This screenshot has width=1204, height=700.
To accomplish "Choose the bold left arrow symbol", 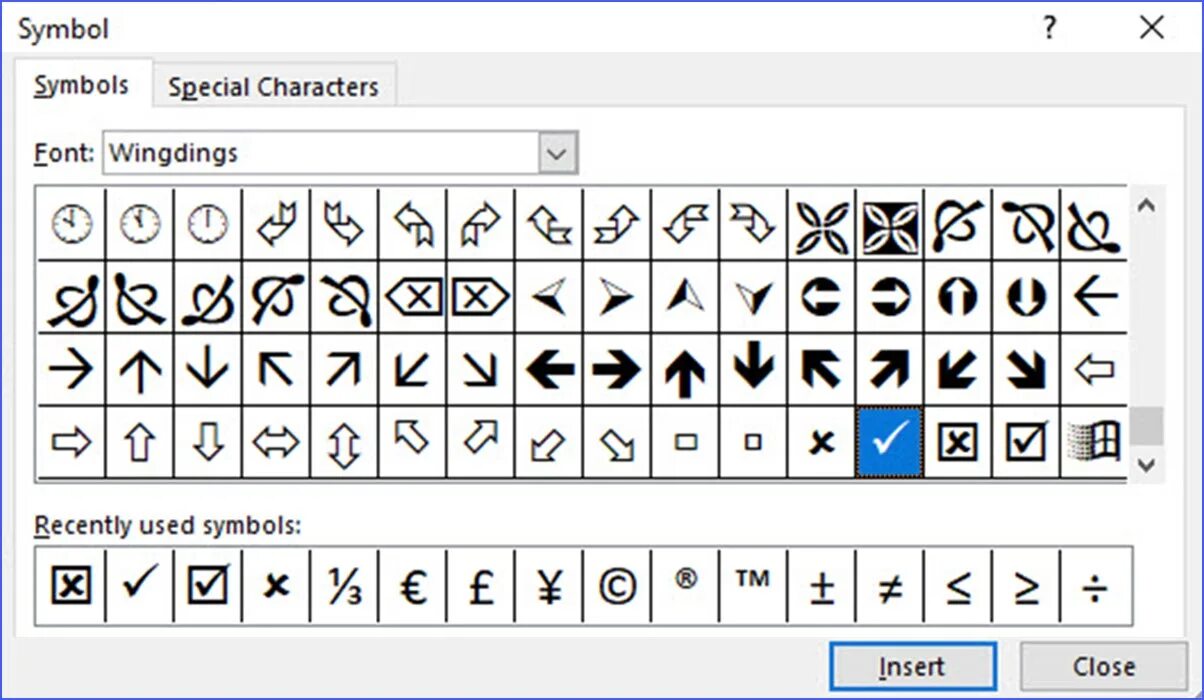I will click(x=550, y=371).
